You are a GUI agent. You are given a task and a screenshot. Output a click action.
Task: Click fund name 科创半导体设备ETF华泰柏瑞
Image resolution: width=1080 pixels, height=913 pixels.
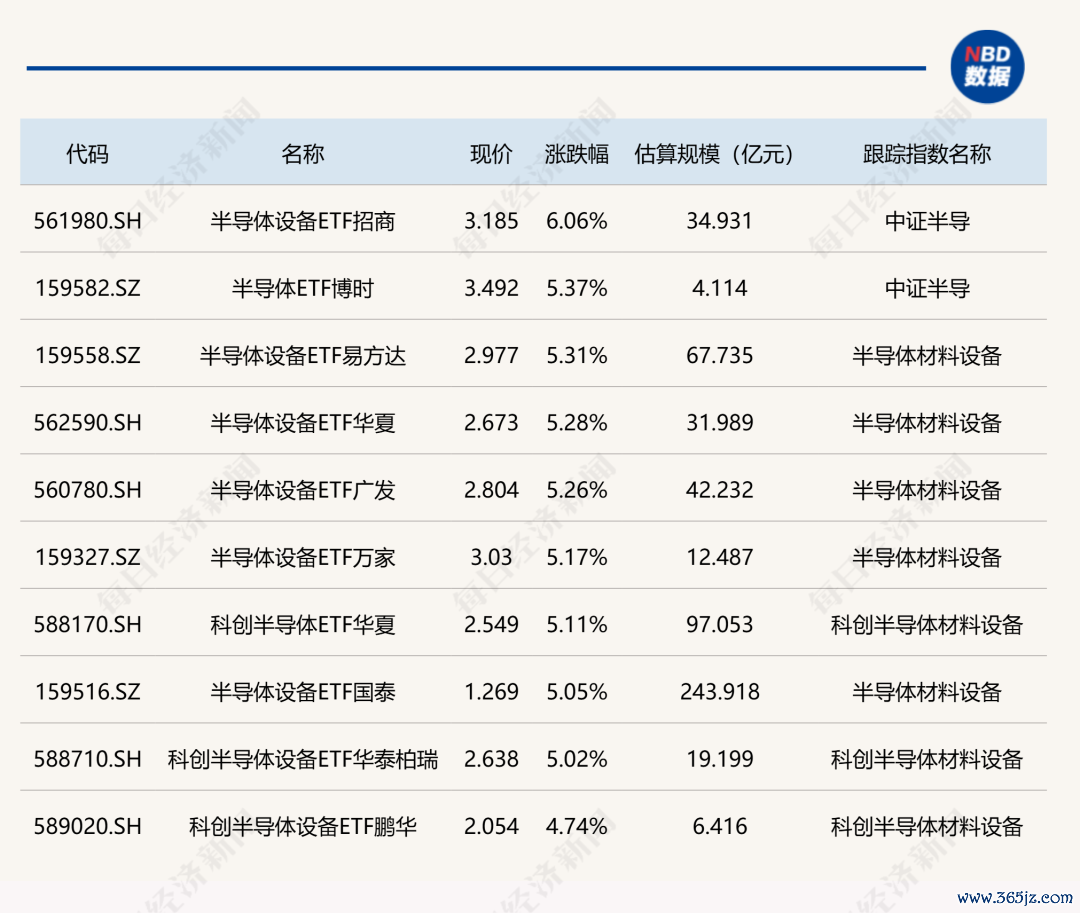point(303,759)
